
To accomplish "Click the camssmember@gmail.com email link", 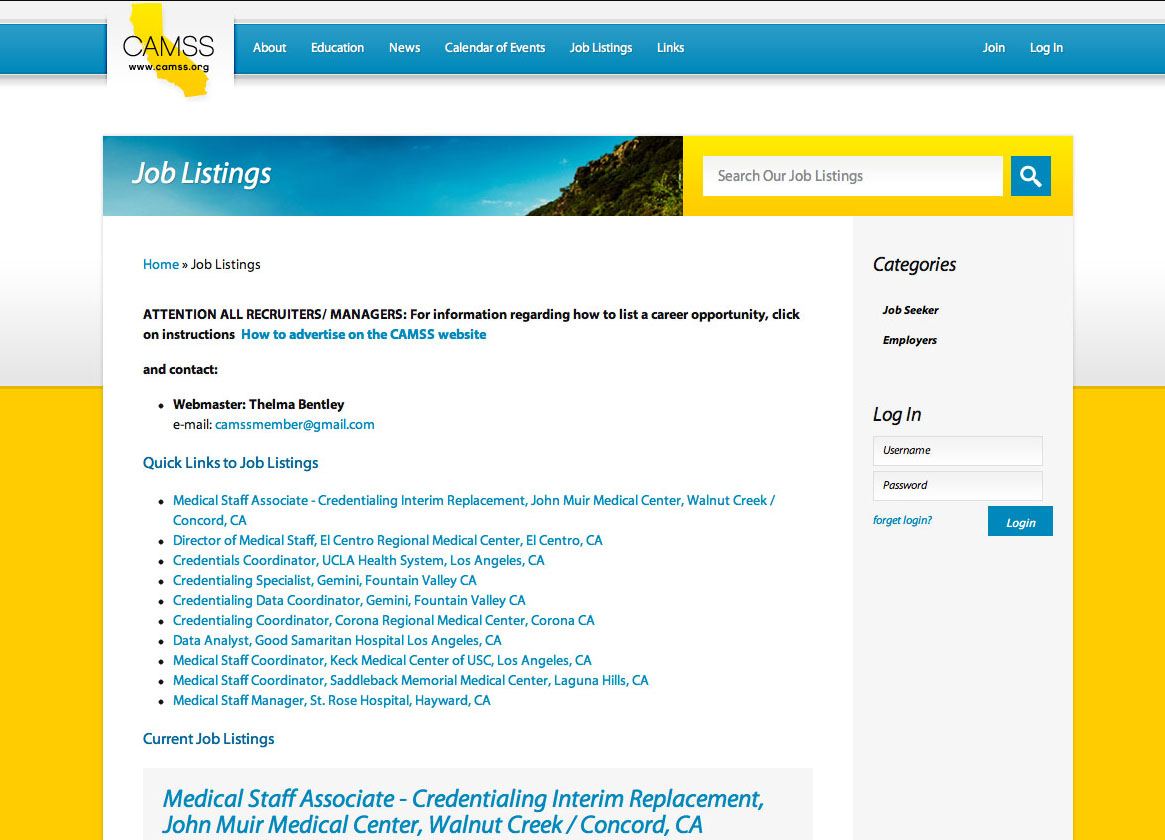I will point(294,425).
